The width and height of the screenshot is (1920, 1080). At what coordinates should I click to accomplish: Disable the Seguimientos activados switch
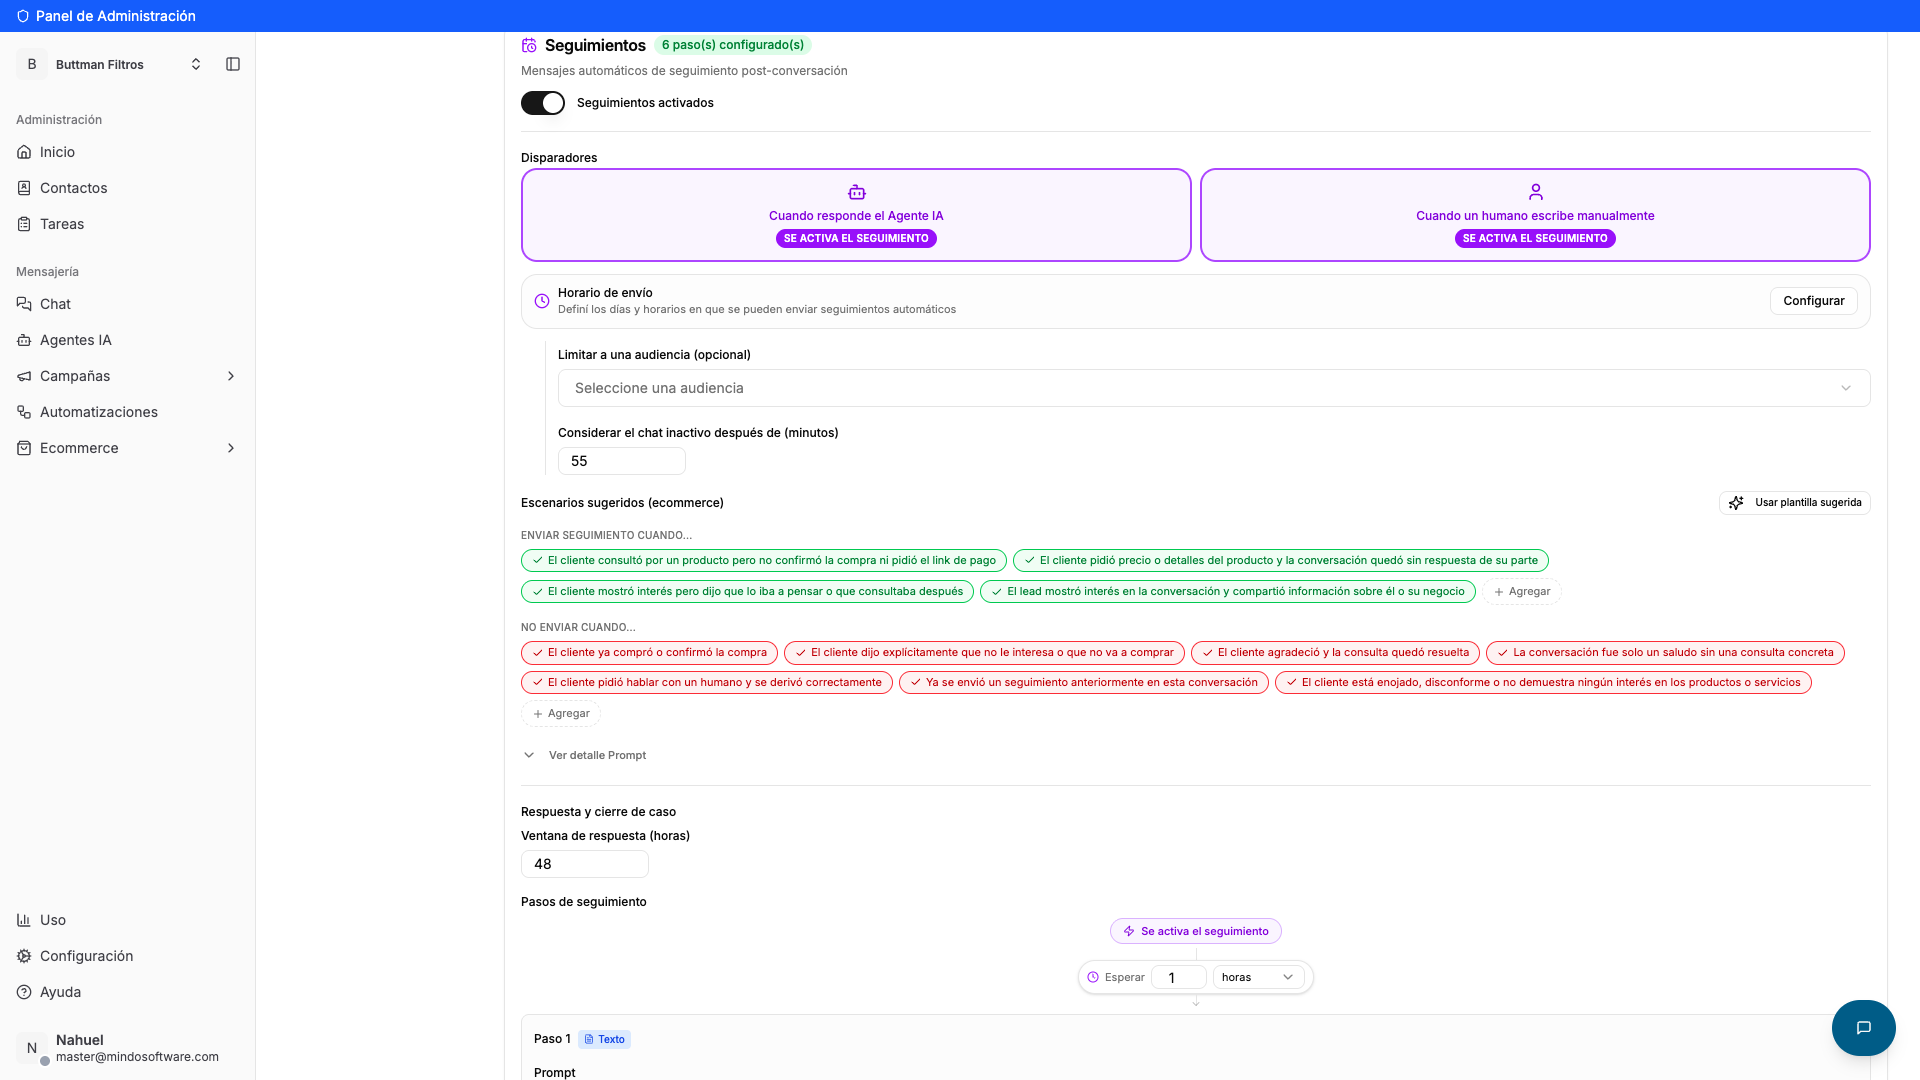pyautogui.click(x=543, y=103)
